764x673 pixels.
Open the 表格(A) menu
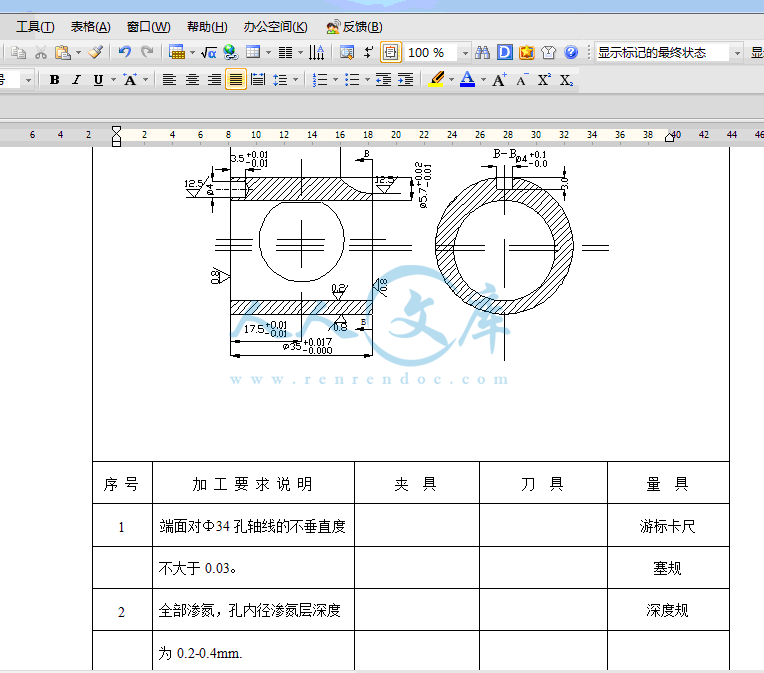[x=91, y=27]
